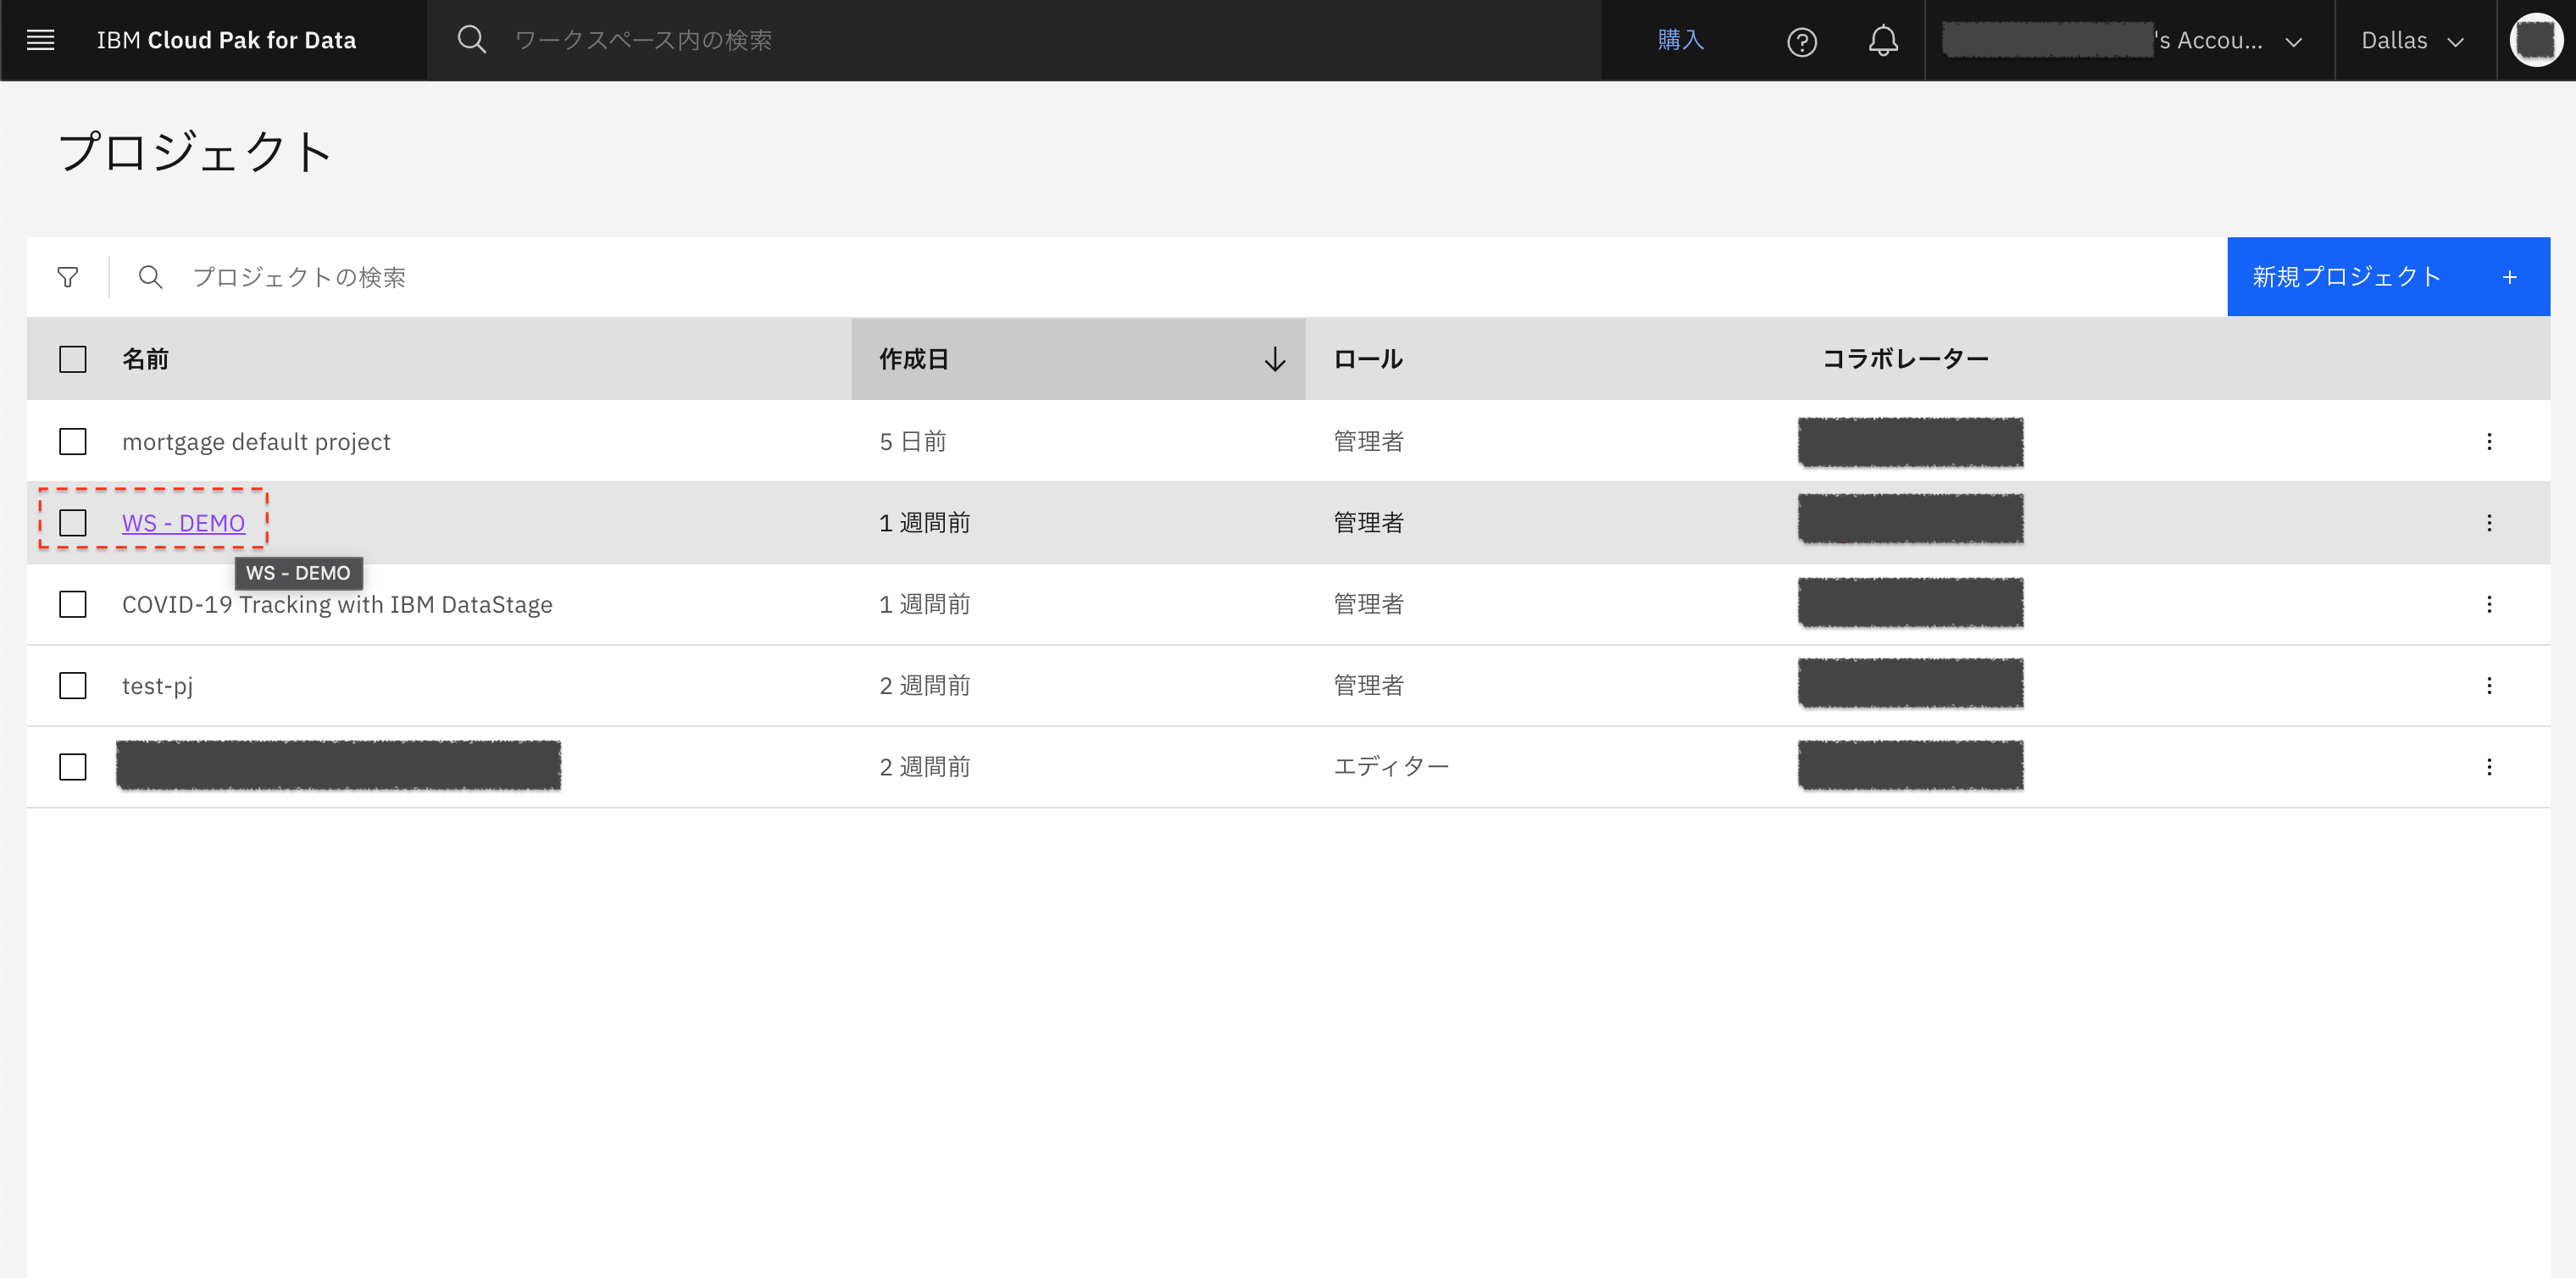Open the hamburger navigation menu

coord(40,40)
